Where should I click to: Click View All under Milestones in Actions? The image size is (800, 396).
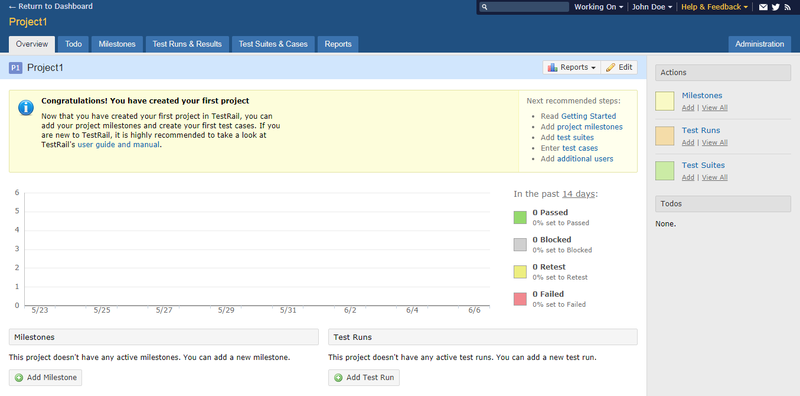715,108
